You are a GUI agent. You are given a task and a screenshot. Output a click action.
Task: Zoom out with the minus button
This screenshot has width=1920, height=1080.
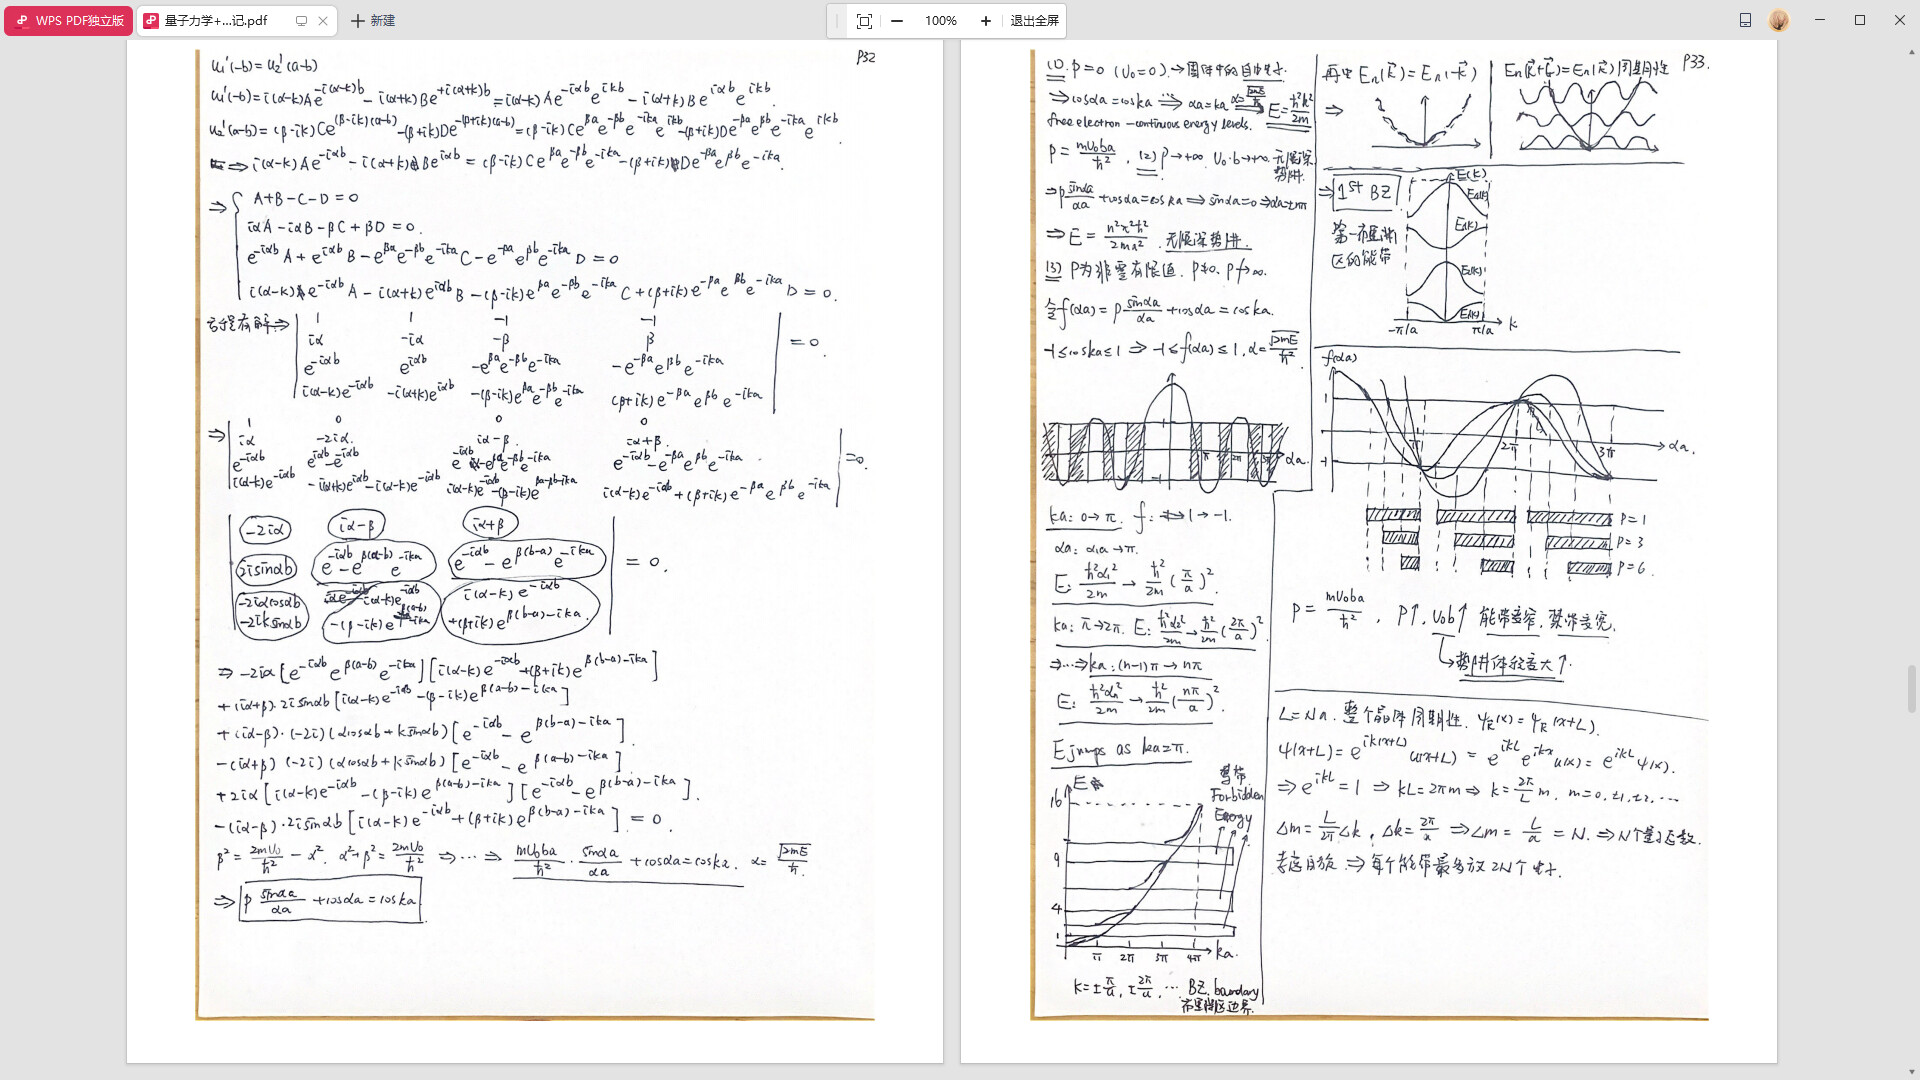tap(897, 20)
